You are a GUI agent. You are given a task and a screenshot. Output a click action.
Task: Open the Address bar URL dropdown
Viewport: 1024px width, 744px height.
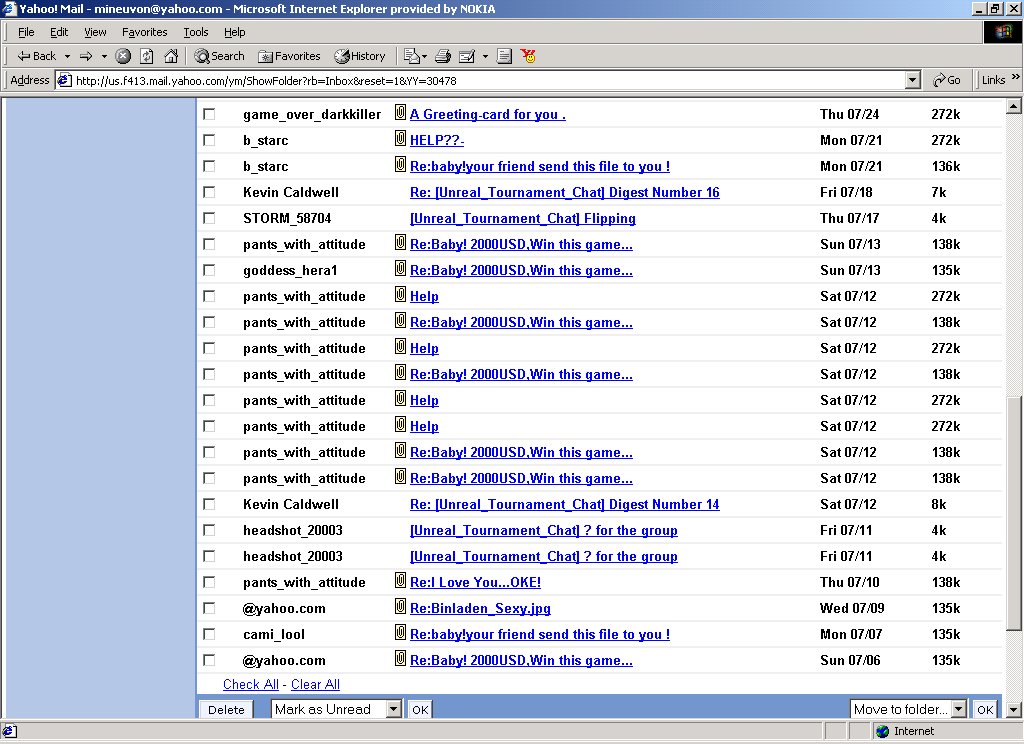[913, 80]
